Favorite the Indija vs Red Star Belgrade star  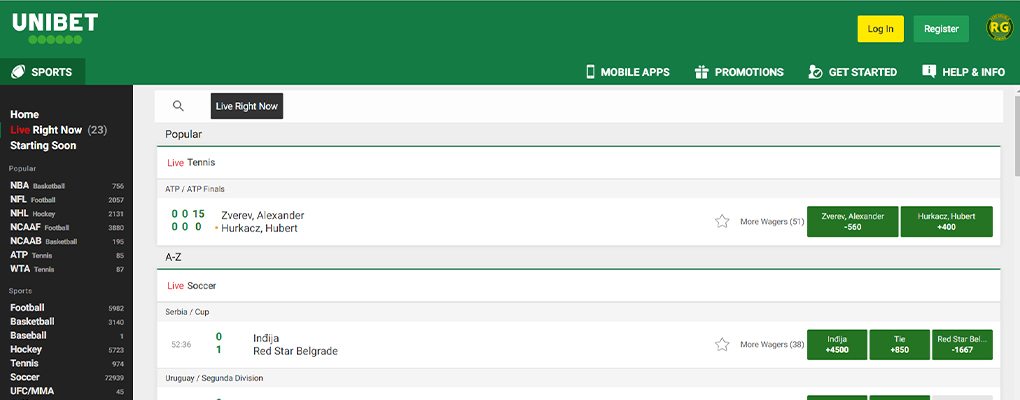[722, 345]
